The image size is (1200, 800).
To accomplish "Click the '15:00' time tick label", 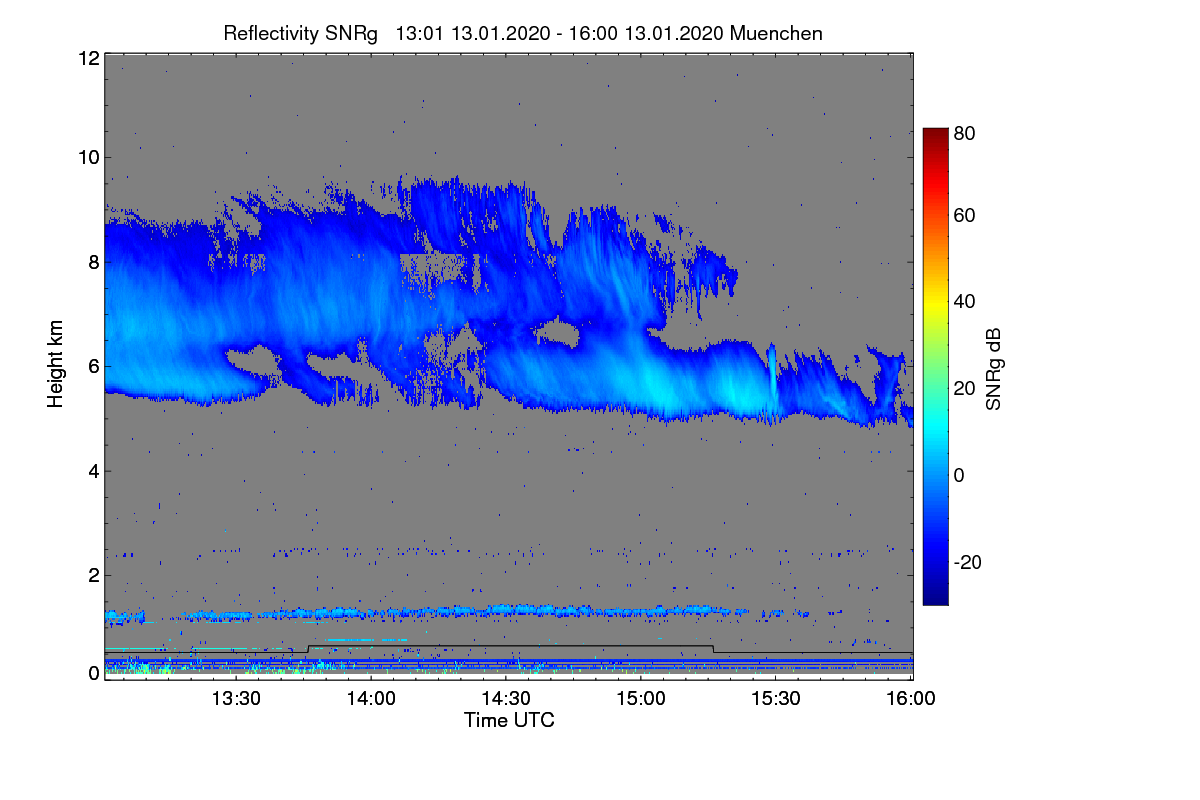I will coord(641,699).
